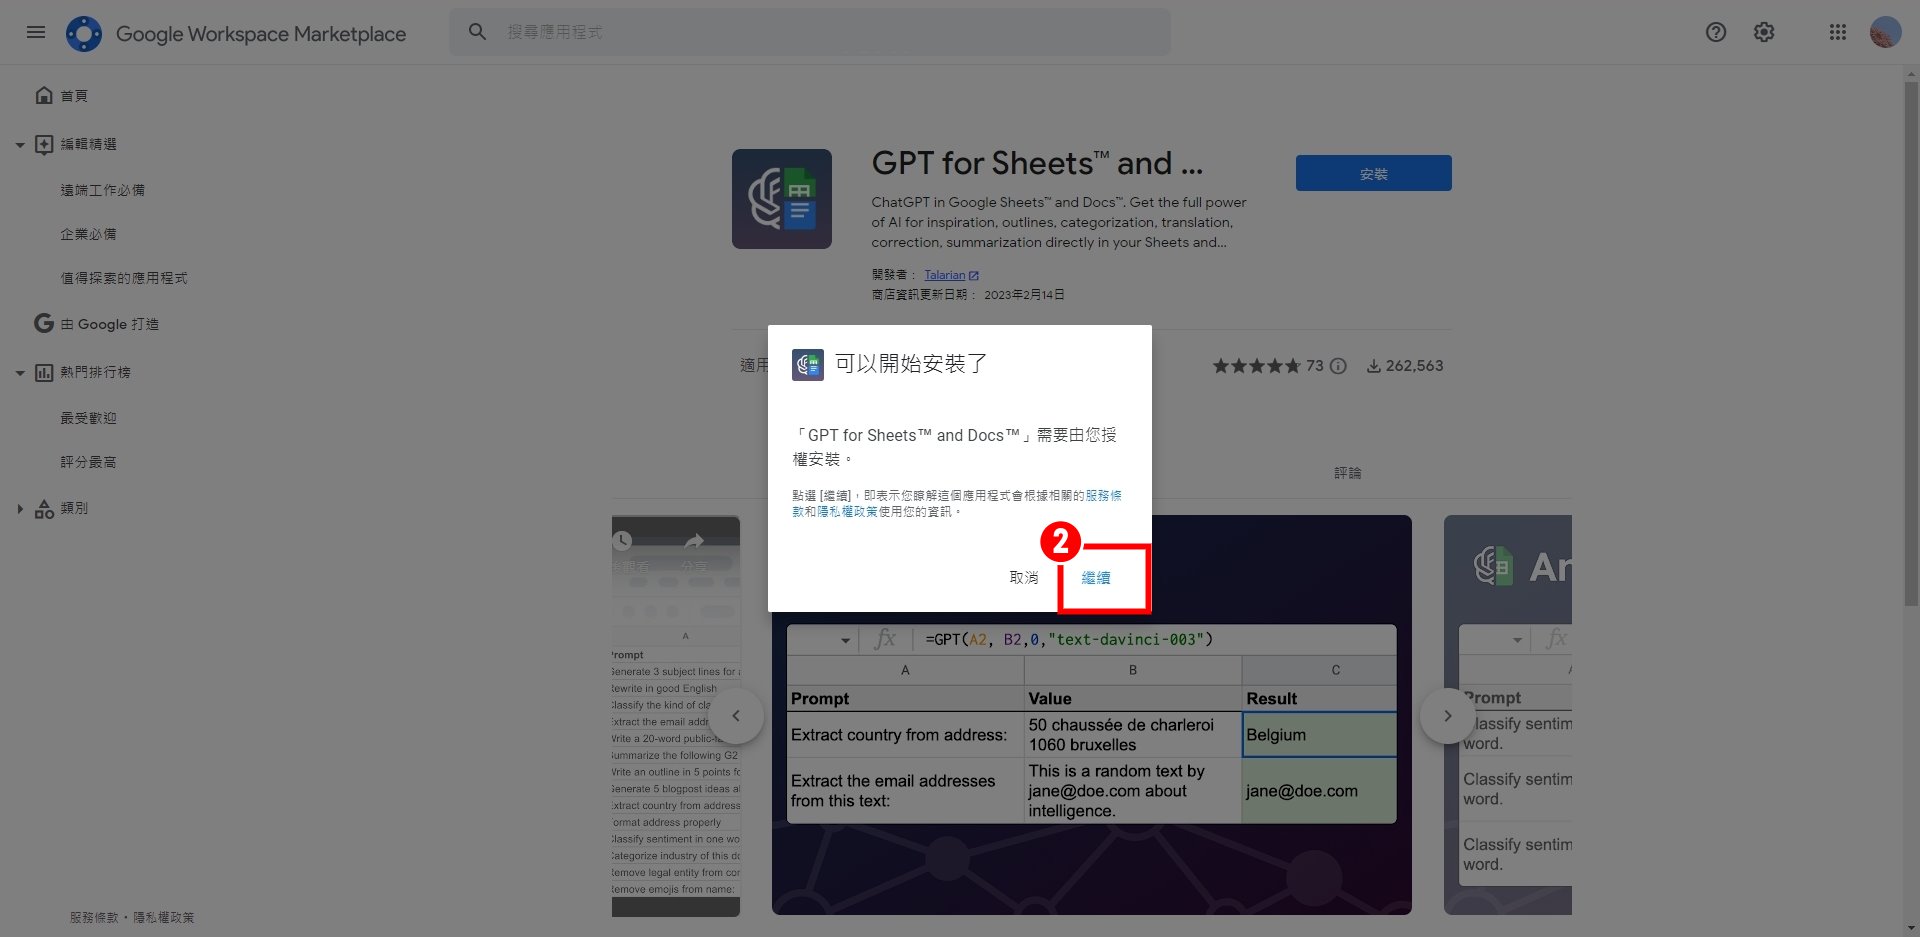Viewport: 1920px width, 937px height.
Task: Click the star rating display
Action: 1256,366
